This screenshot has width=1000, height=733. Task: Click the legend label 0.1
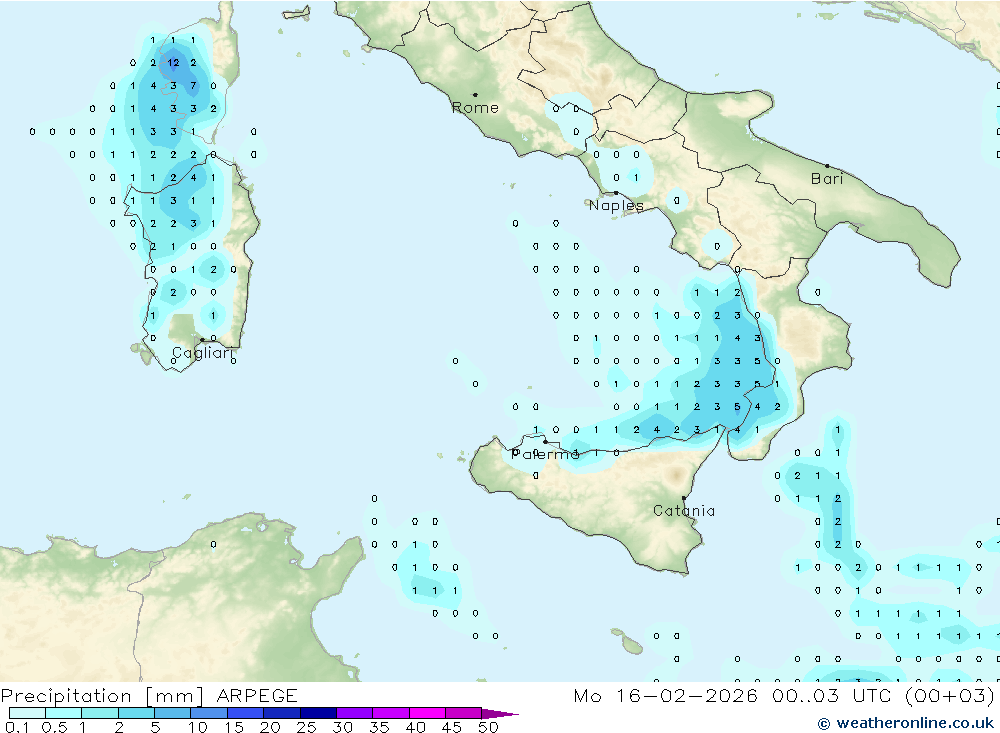pyautogui.click(x=17, y=727)
